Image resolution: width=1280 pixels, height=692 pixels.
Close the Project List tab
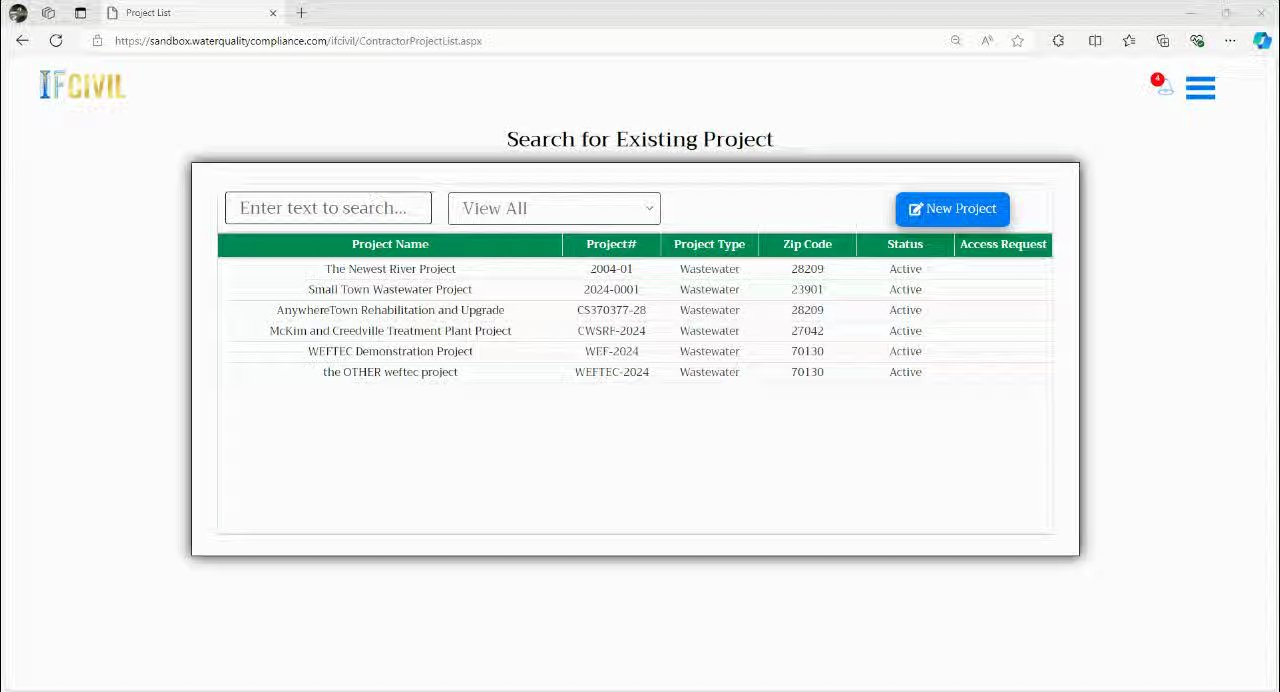click(x=273, y=13)
